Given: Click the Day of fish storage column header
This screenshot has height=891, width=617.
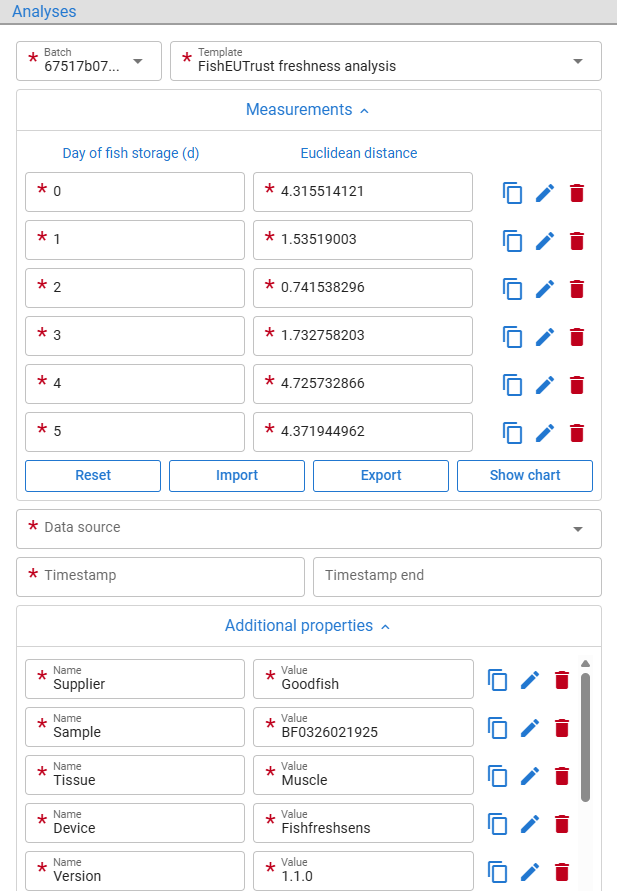Looking at the screenshot, I should tap(131, 153).
